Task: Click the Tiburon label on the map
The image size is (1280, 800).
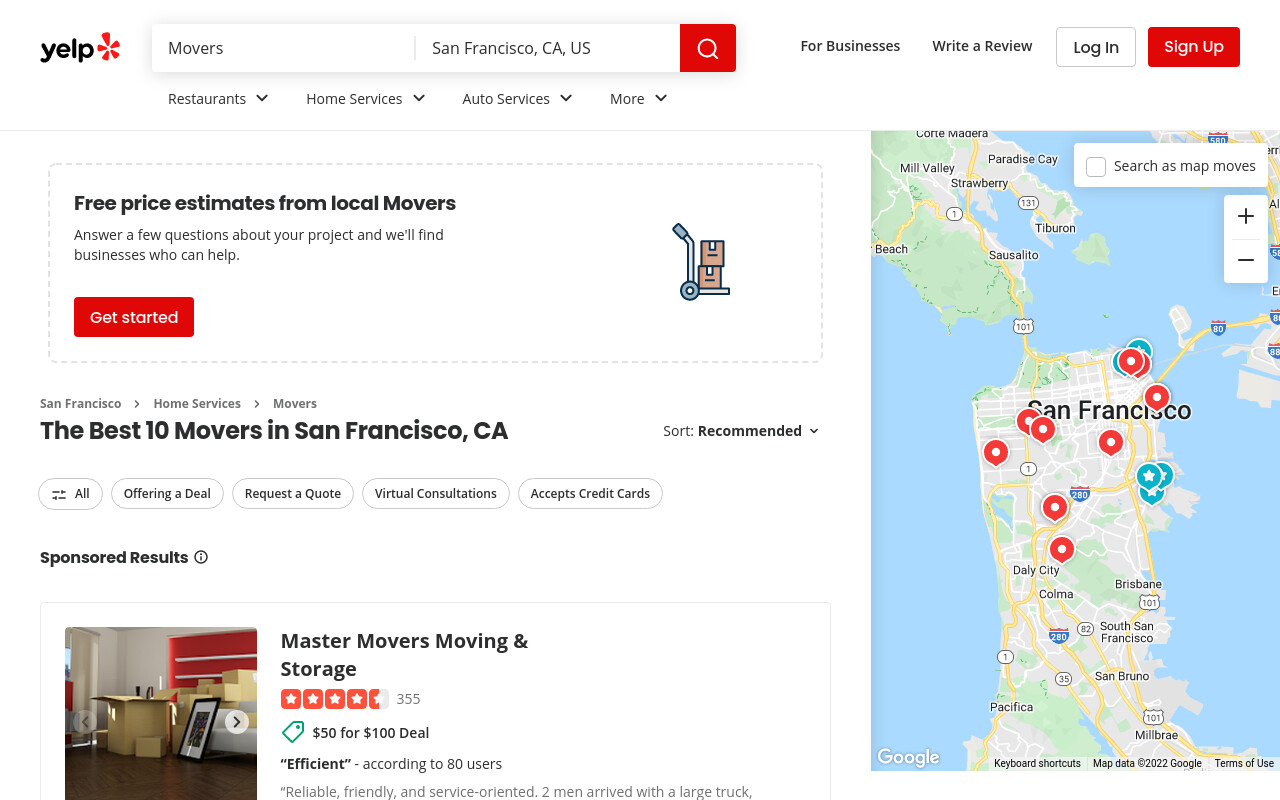Action: [1056, 228]
